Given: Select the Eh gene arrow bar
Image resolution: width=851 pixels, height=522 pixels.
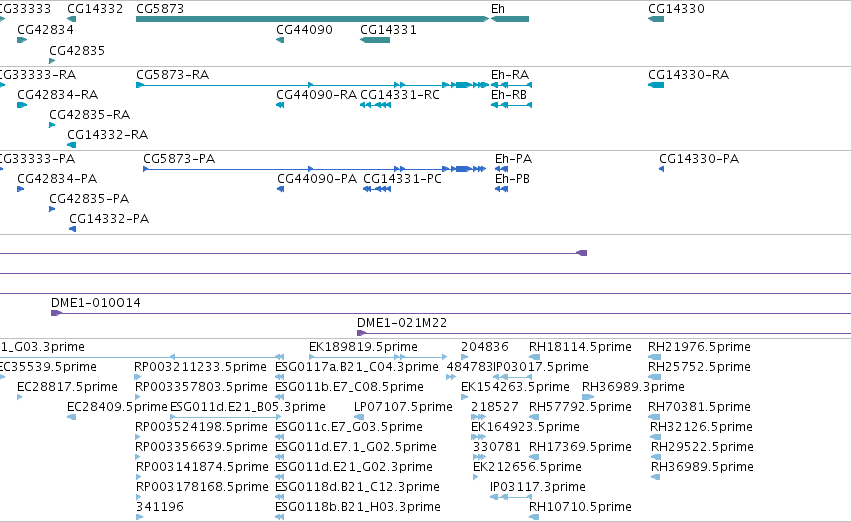Looking at the screenshot, I should click(x=510, y=19).
